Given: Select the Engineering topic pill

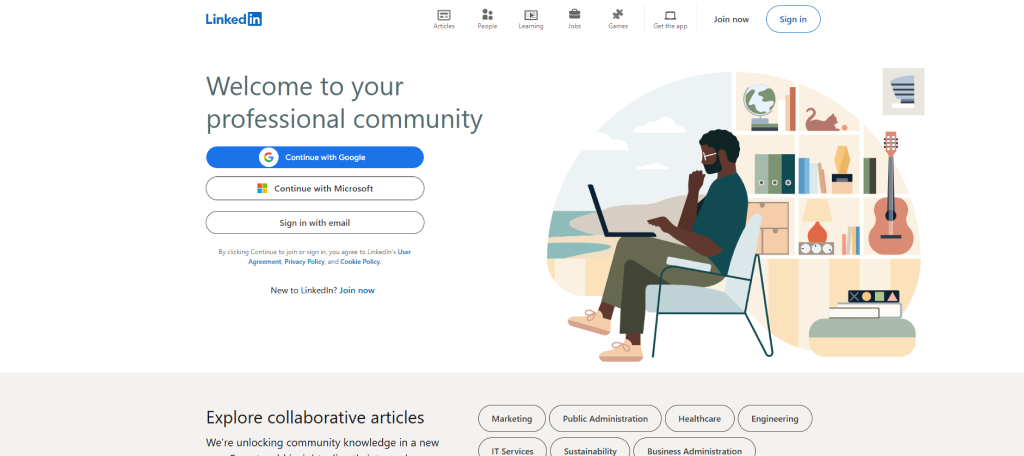Looking at the screenshot, I should [x=775, y=419].
